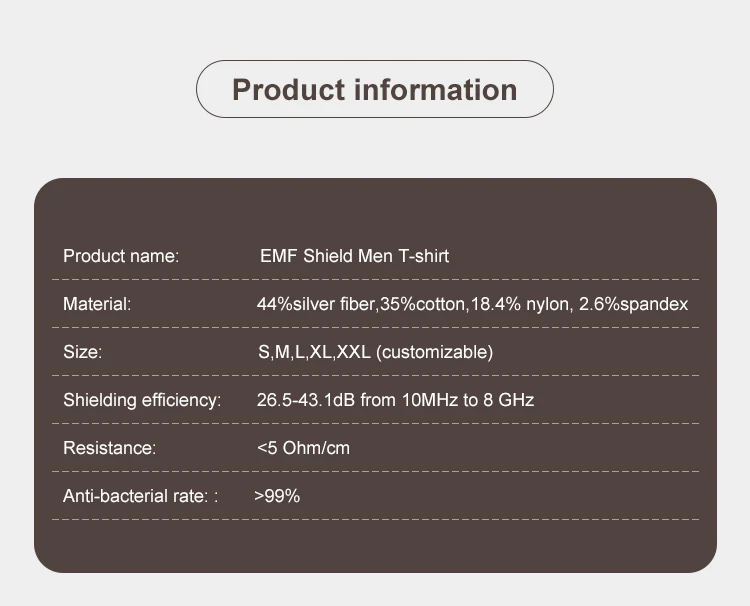
Task: Click the word "Product" in the heading
Action: (x=289, y=90)
